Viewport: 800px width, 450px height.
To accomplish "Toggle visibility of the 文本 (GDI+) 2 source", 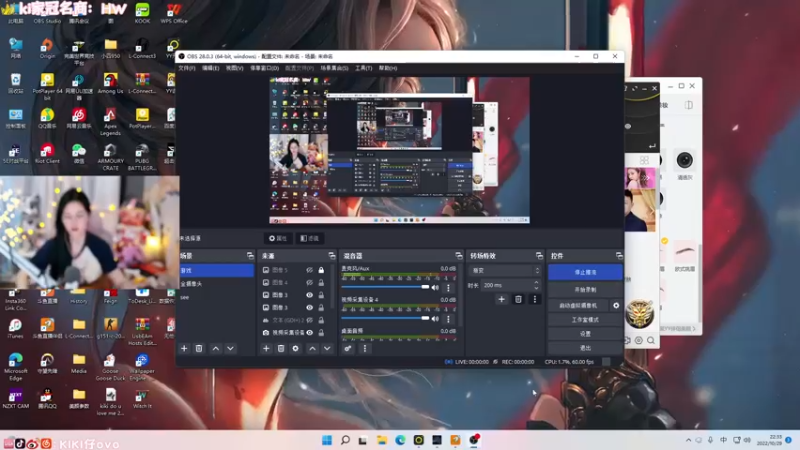I will [309, 320].
